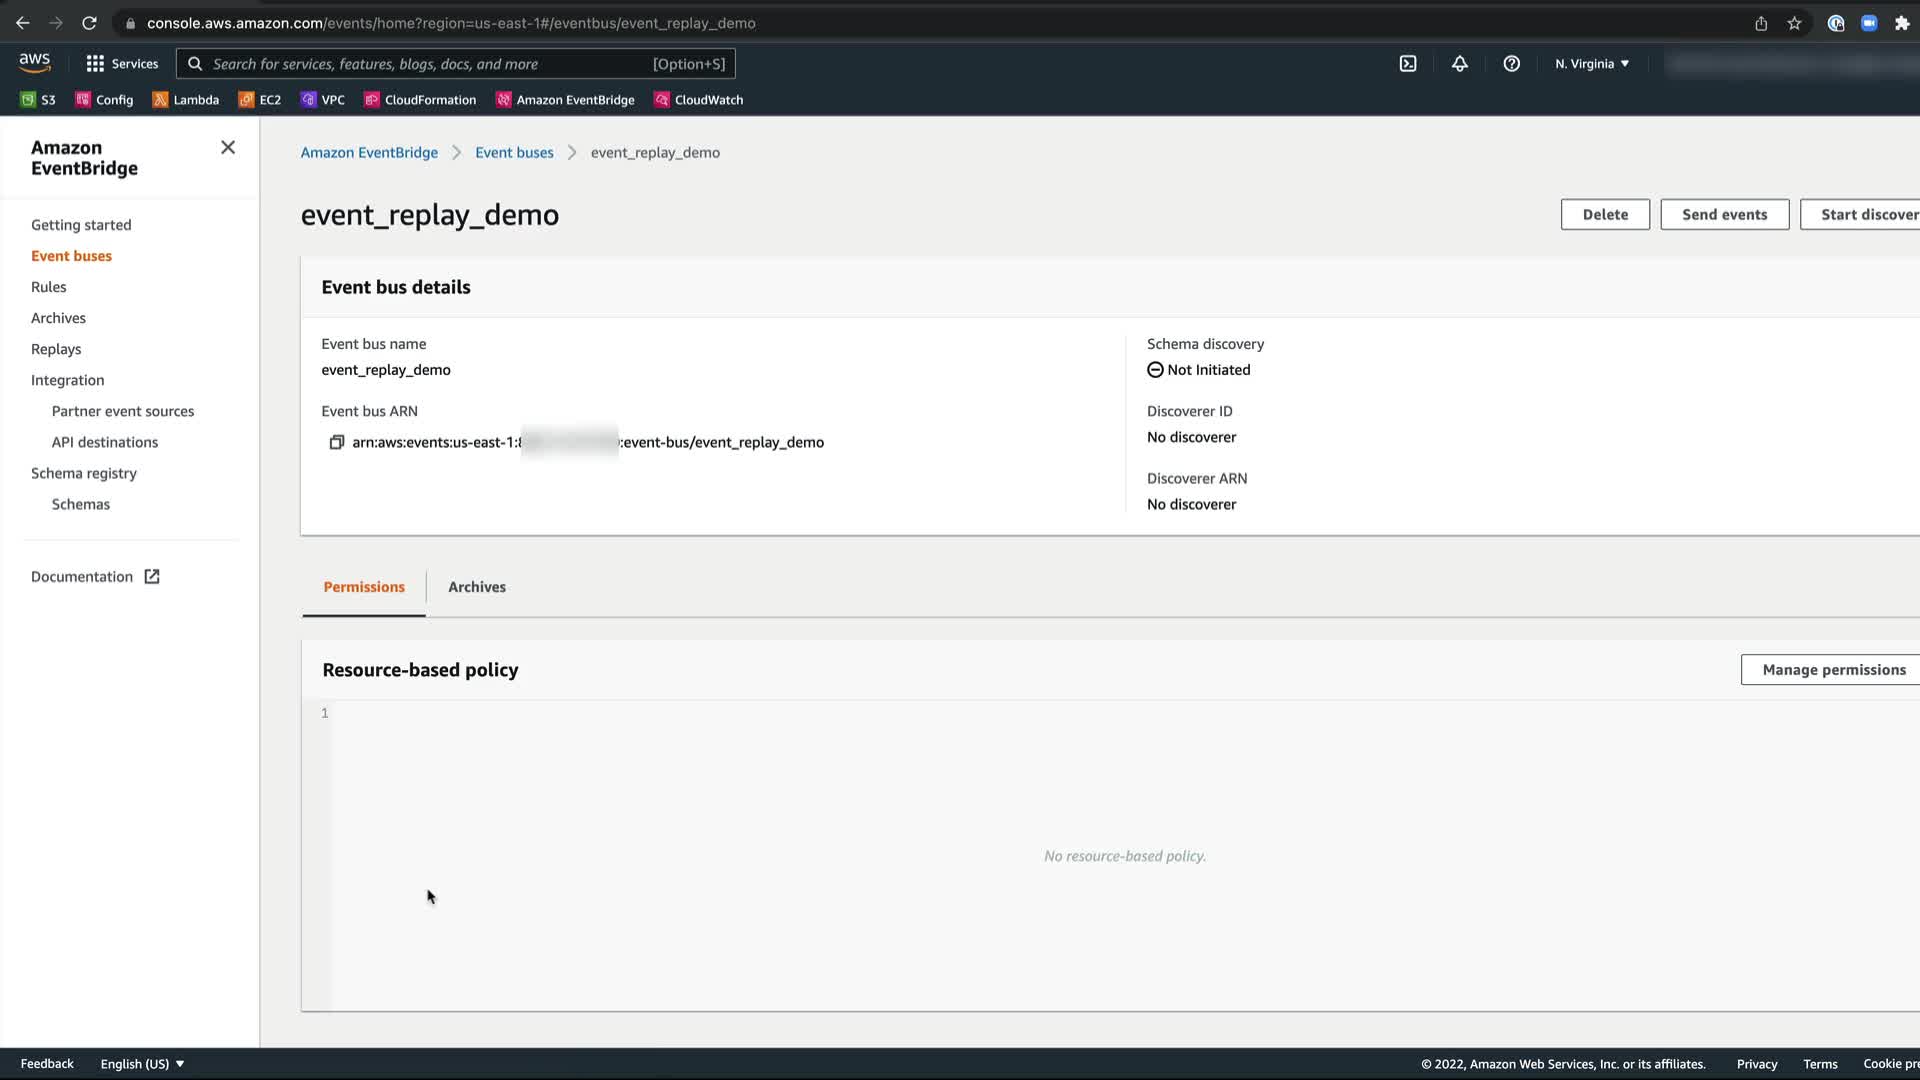The height and width of the screenshot is (1080, 1920).
Task: Switch to the Archives tab
Action: click(477, 587)
